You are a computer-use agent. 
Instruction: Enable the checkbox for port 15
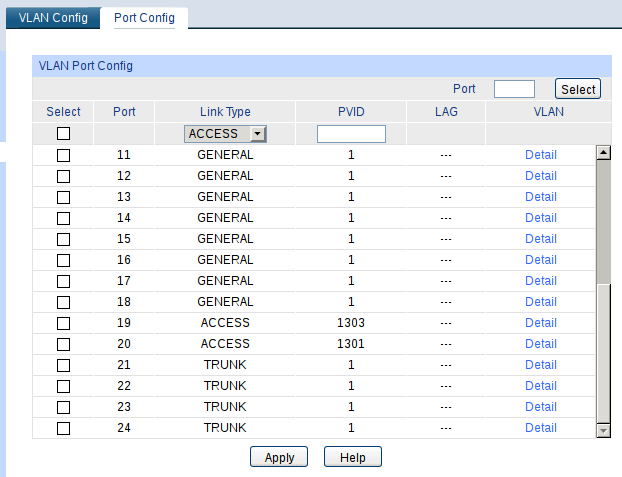pyautogui.click(x=63, y=239)
